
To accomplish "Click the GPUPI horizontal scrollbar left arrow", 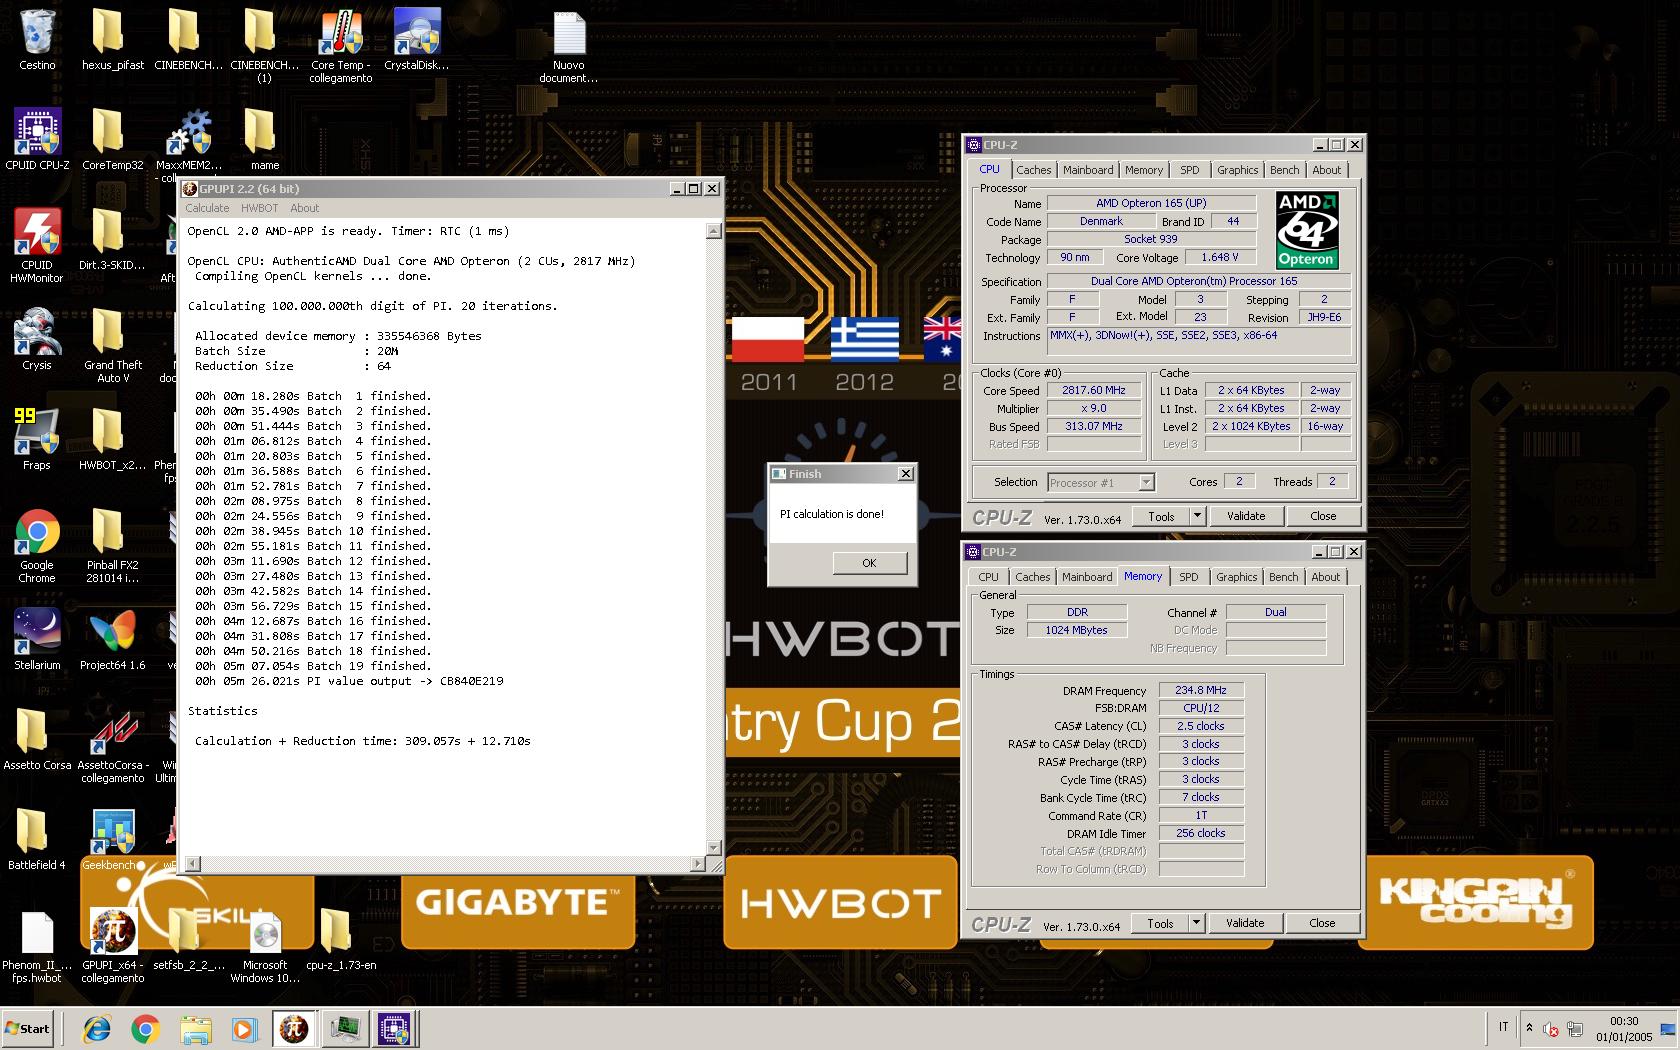I will click(x=193, y=863).
